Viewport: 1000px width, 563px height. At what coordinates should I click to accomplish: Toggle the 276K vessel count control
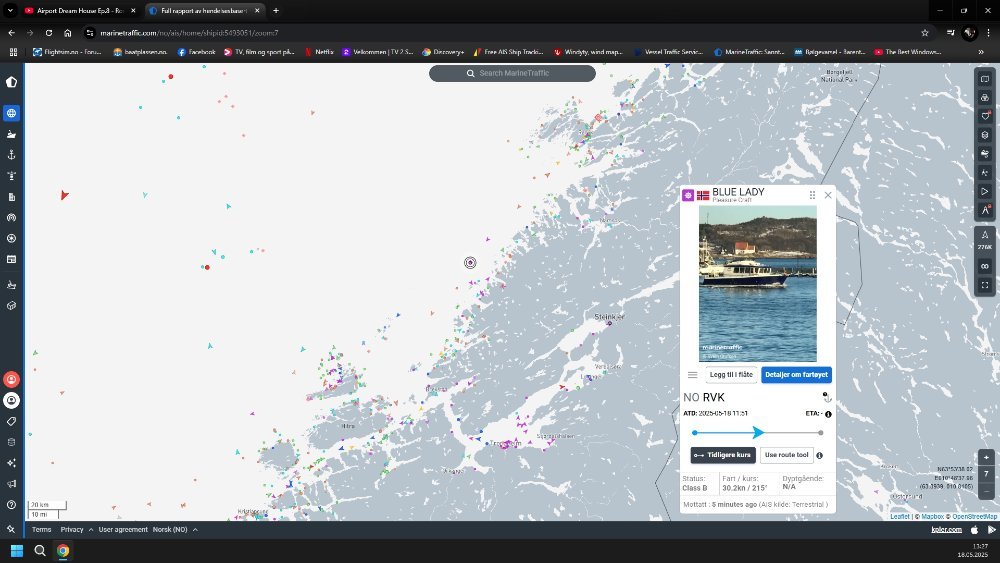985,240
